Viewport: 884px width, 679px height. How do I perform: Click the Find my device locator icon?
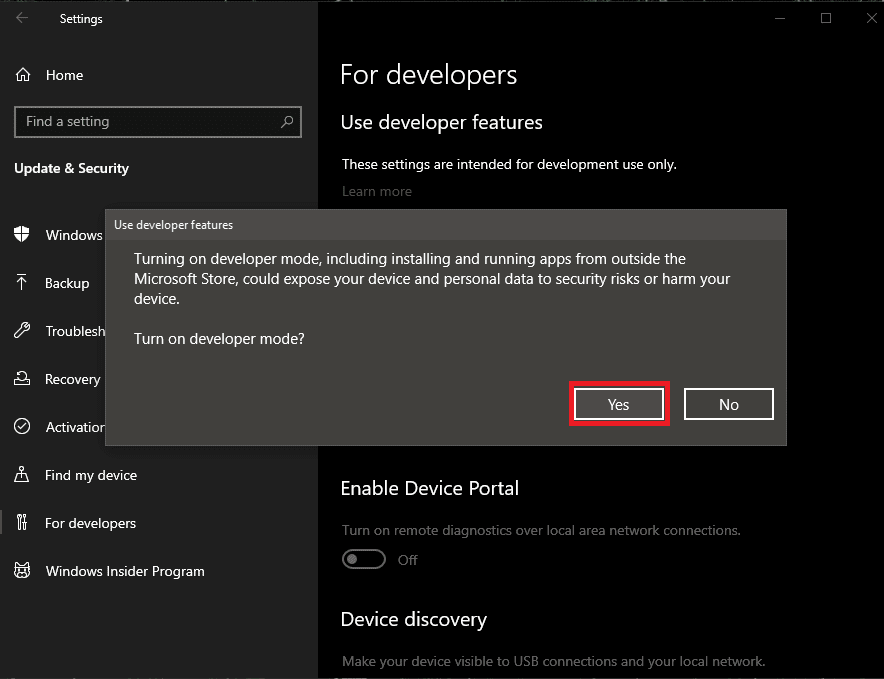pyautogui.click(x=22, y=475)
